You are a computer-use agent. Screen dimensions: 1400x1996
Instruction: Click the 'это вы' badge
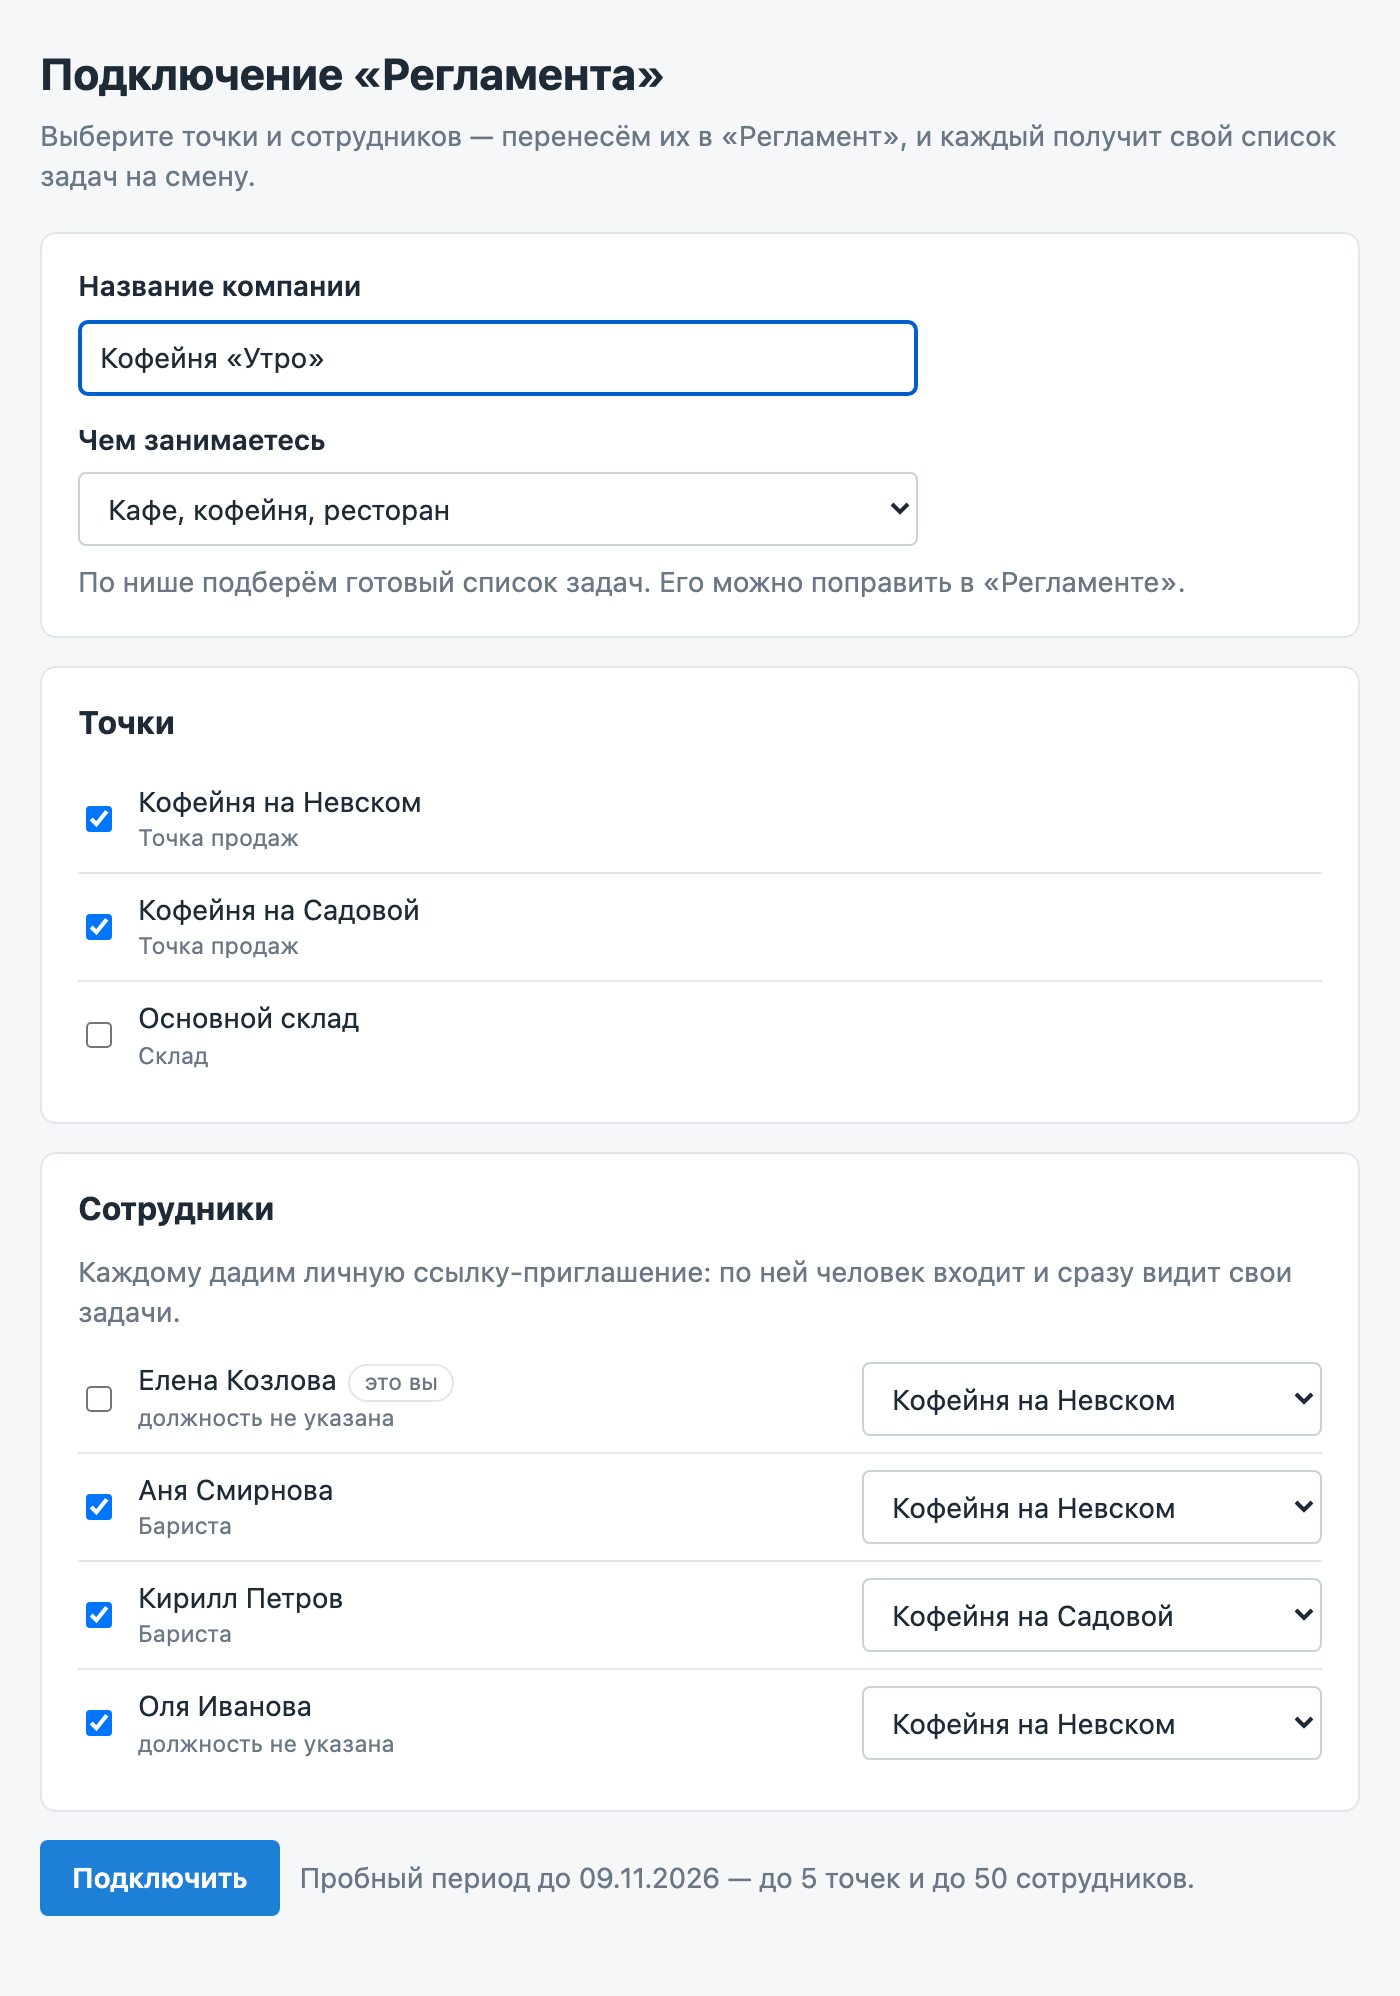coord(401,1383)
